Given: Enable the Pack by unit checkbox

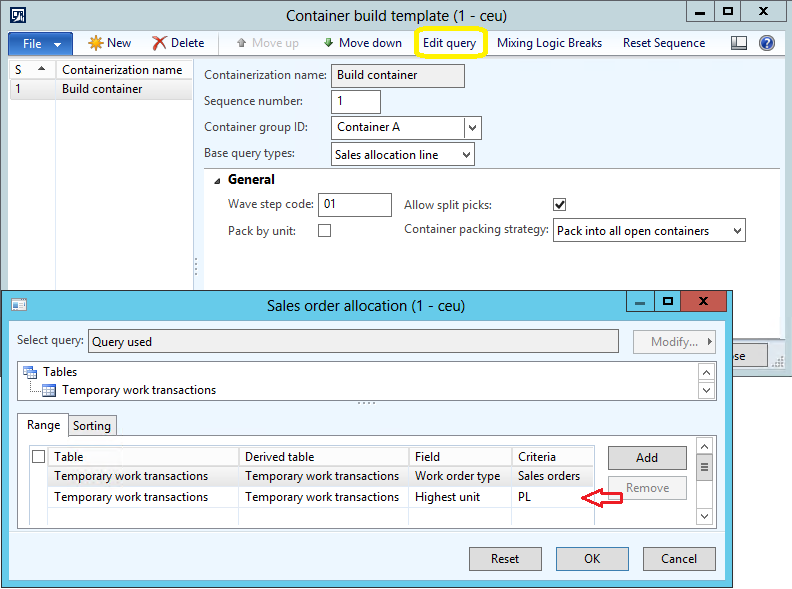Looking at the screenshot, I should [324, 231].
